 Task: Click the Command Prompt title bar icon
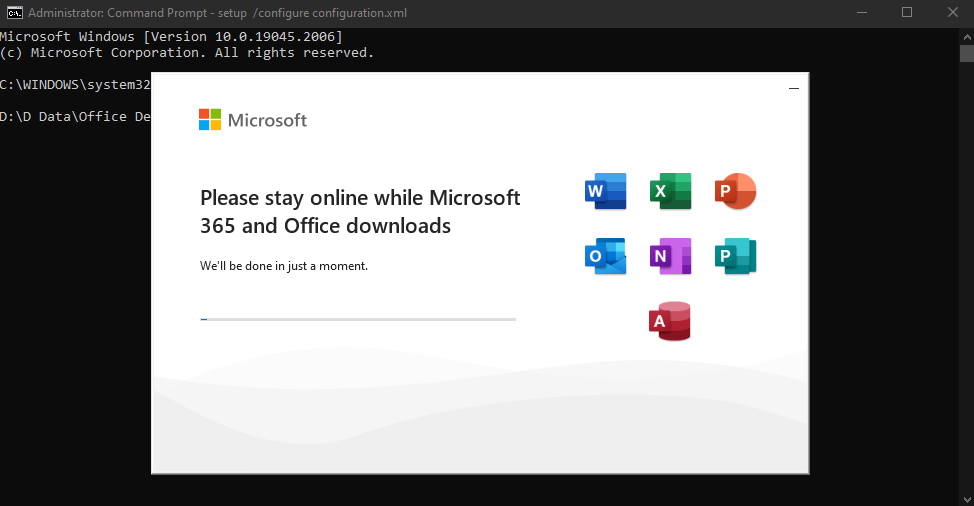pyautogui.click(x=14, y=12)
